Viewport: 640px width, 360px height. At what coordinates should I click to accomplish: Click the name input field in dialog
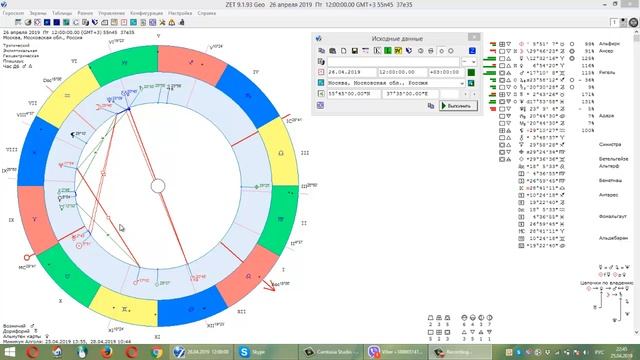tap(393, 62)
